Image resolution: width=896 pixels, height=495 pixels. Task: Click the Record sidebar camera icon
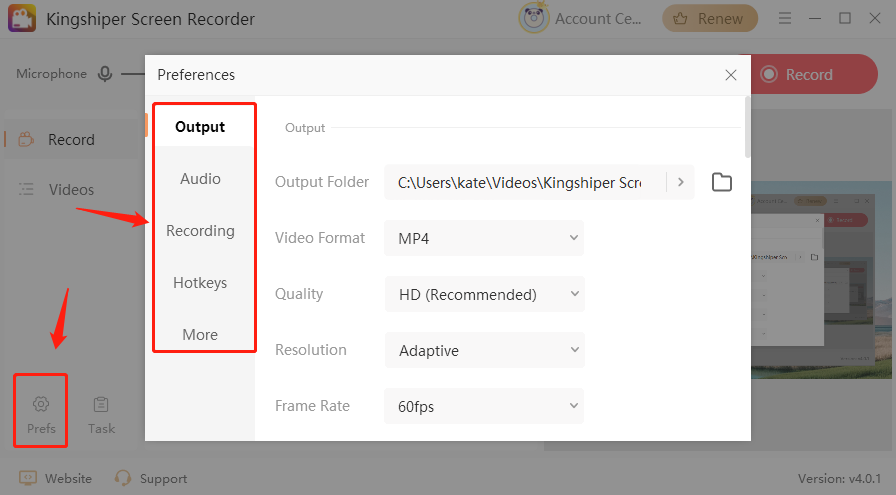coord(26,139)
